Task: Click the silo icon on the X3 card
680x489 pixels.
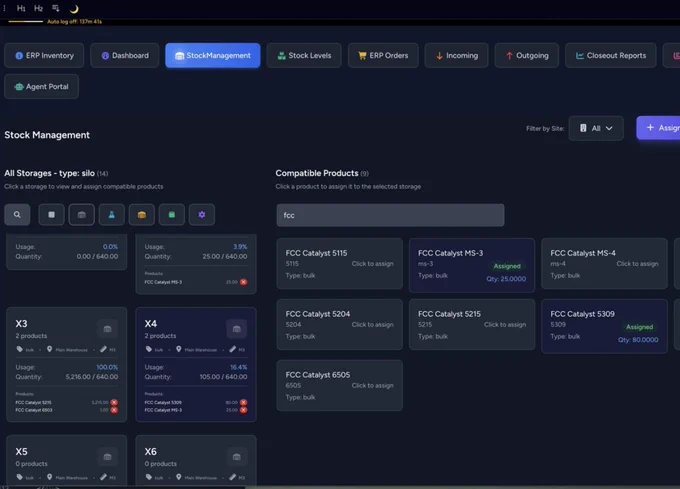Action: [108, 329]
